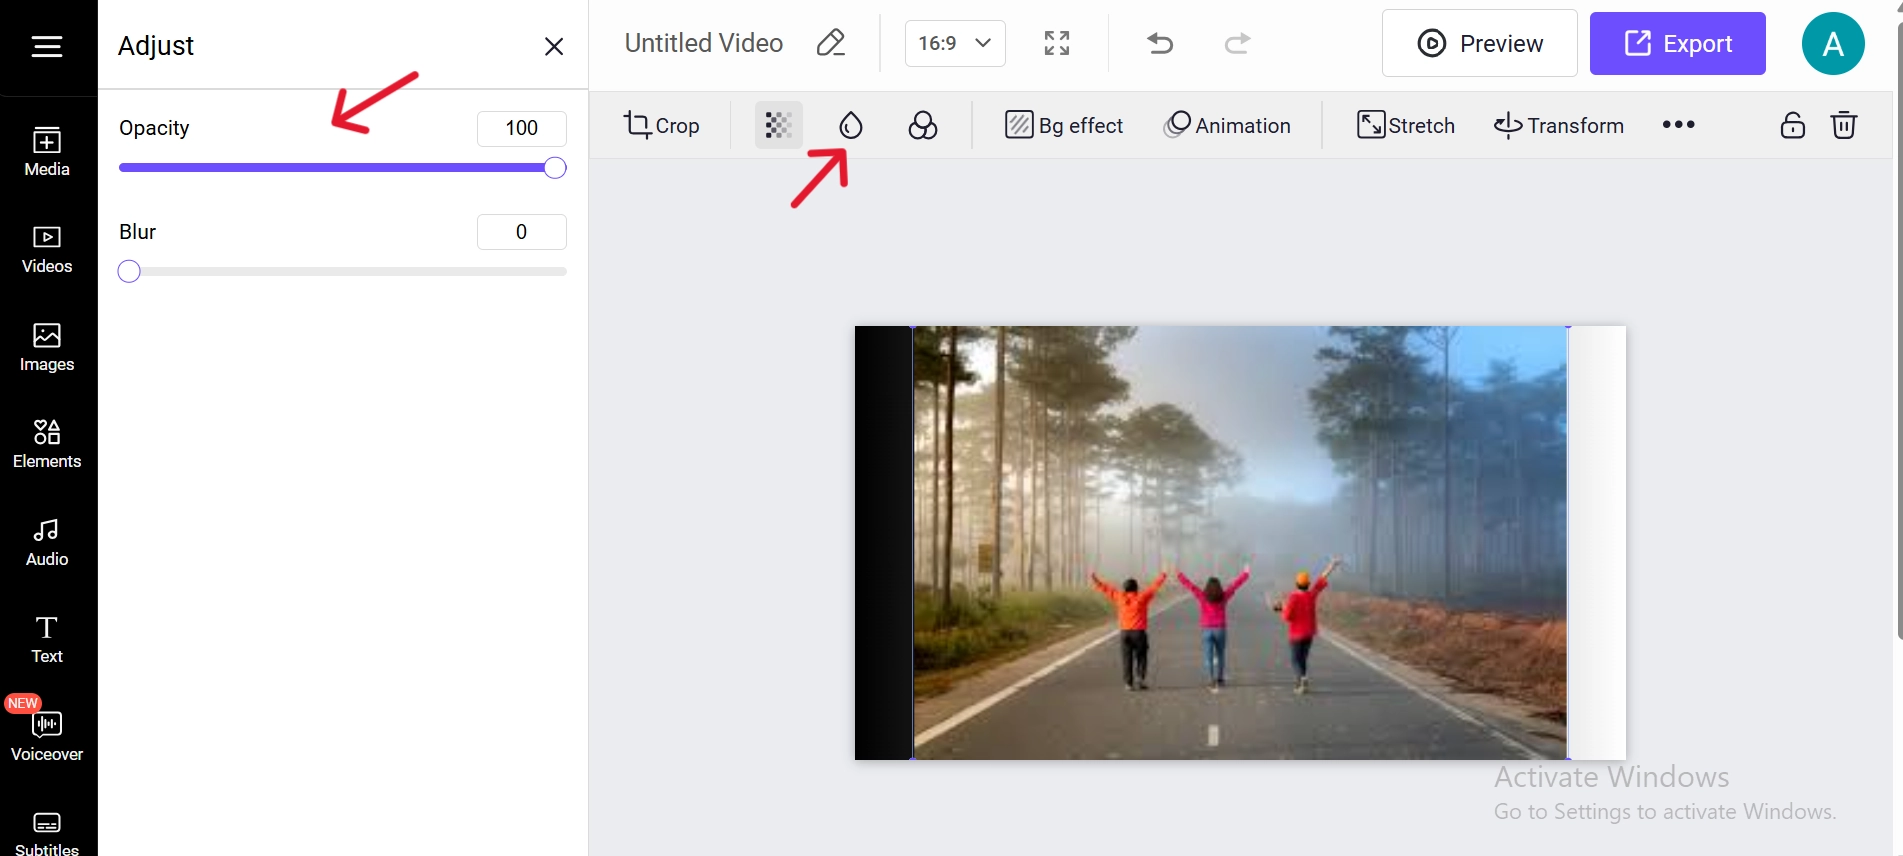Delete the selected element with the trash icon
This screenshot has width=1903, height=856.
click(1843, 125)
